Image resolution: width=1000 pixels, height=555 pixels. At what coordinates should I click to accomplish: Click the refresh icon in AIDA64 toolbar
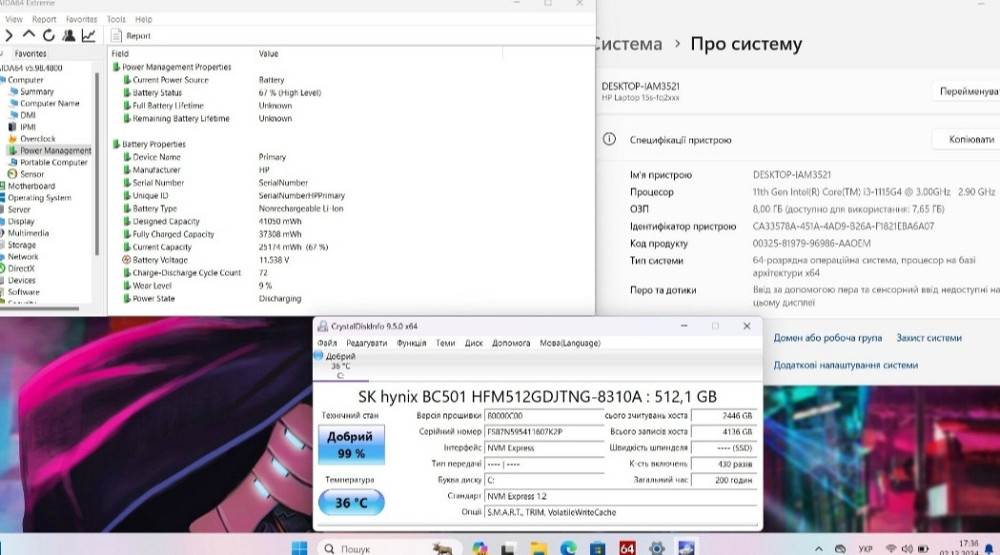pos(48,36)
